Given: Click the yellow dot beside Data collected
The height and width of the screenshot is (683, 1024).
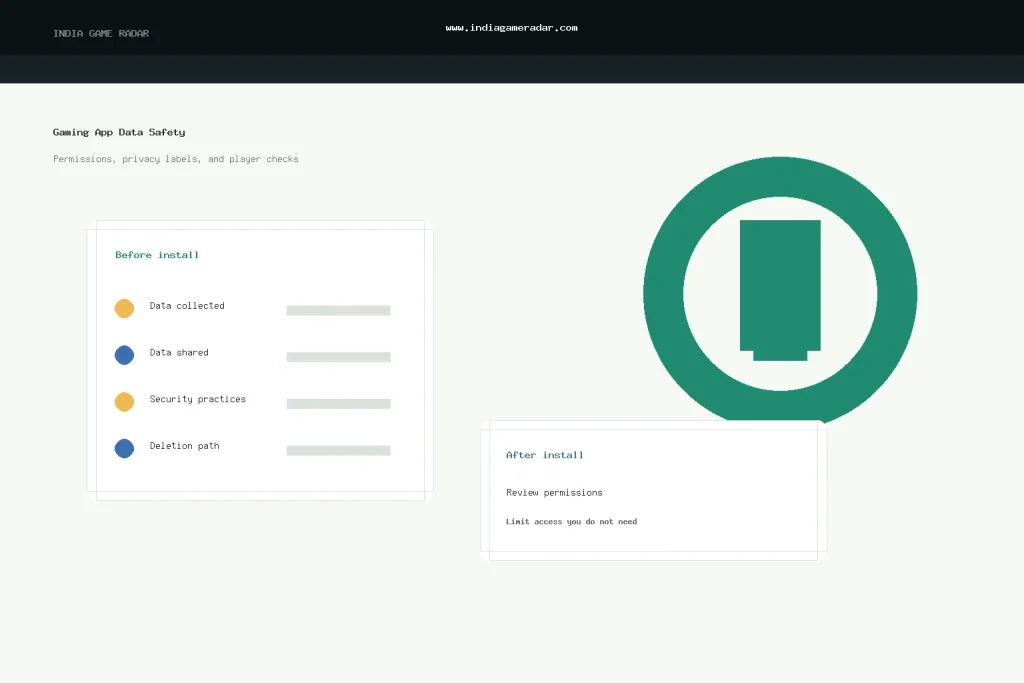Looking at the screenshot, I should [124, 308].
